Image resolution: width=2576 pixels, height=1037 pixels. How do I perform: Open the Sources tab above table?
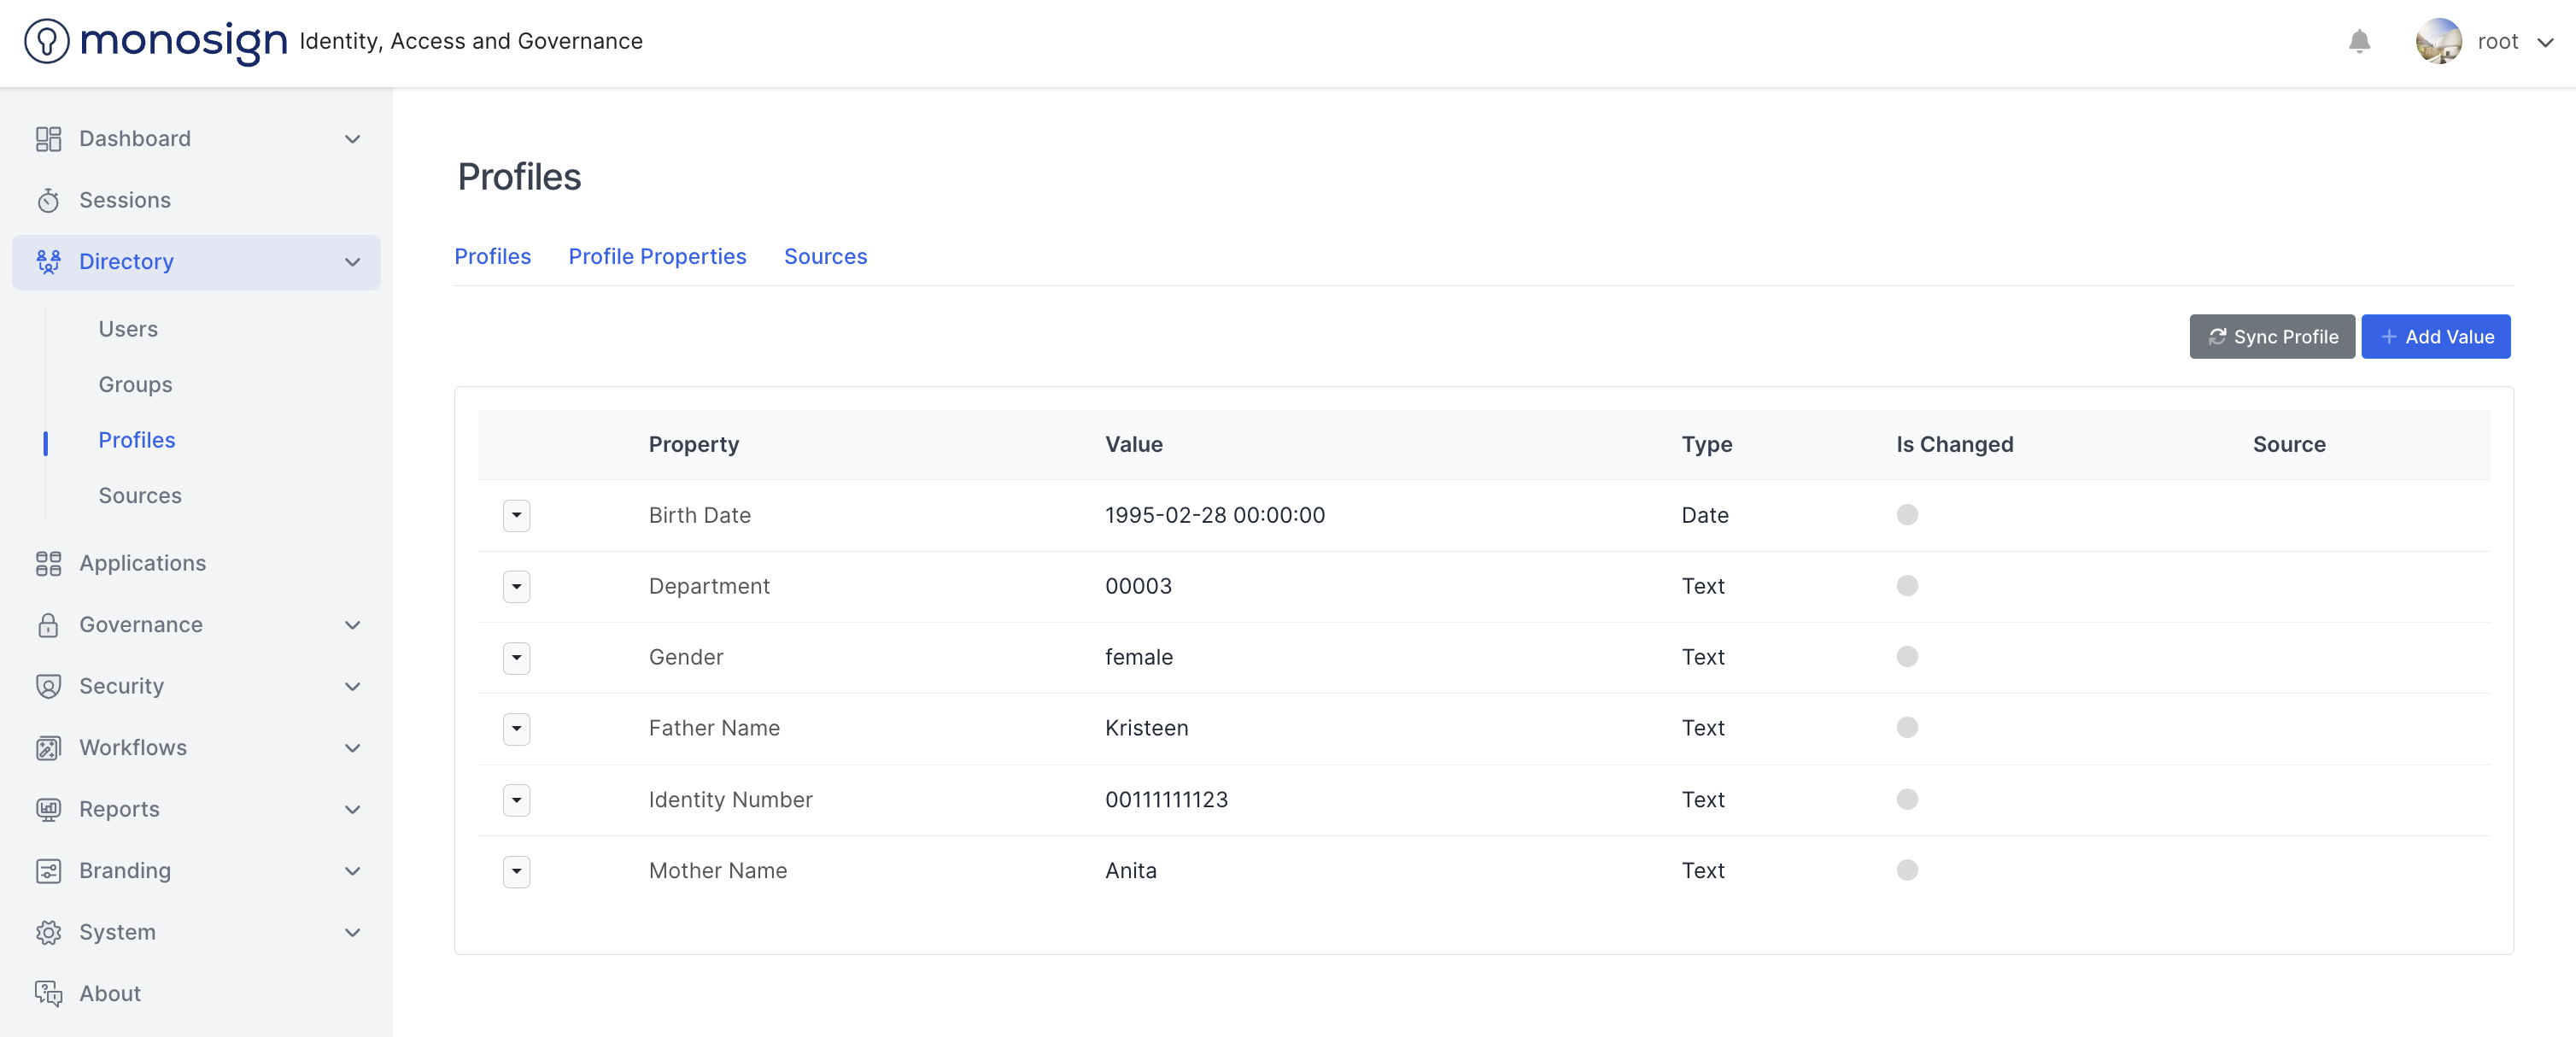coord(825,256)
